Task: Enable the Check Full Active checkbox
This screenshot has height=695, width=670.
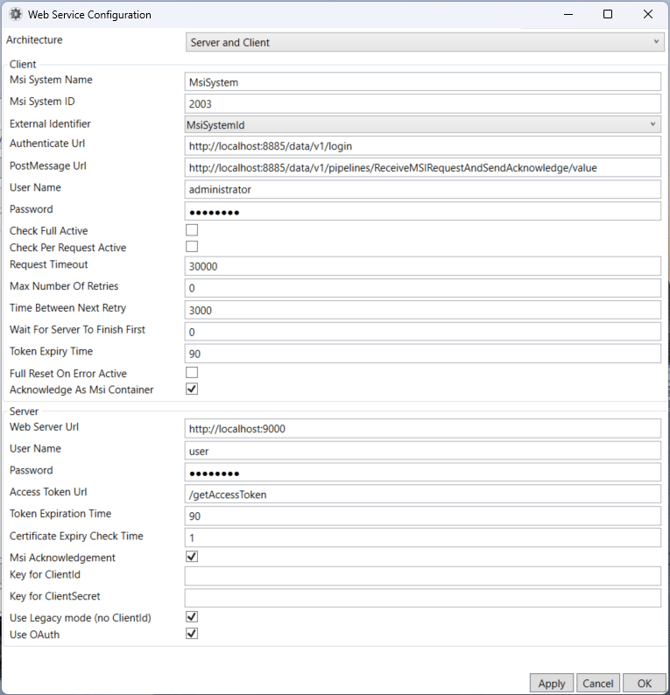Action: point(192,231)
